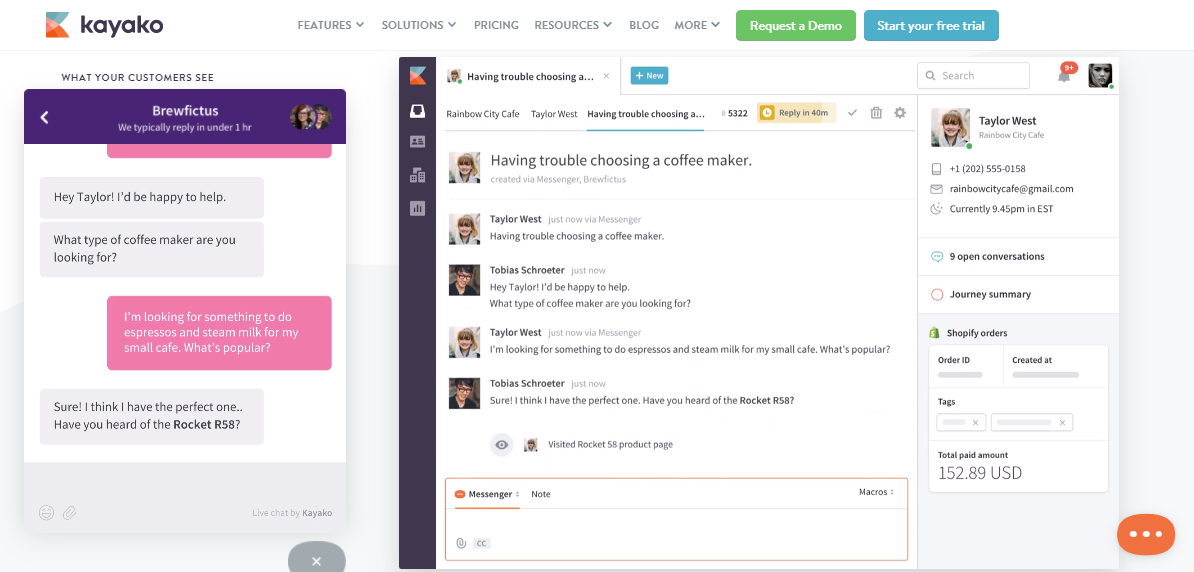Open notifications bell with 9+ badge

[1065, 75]
